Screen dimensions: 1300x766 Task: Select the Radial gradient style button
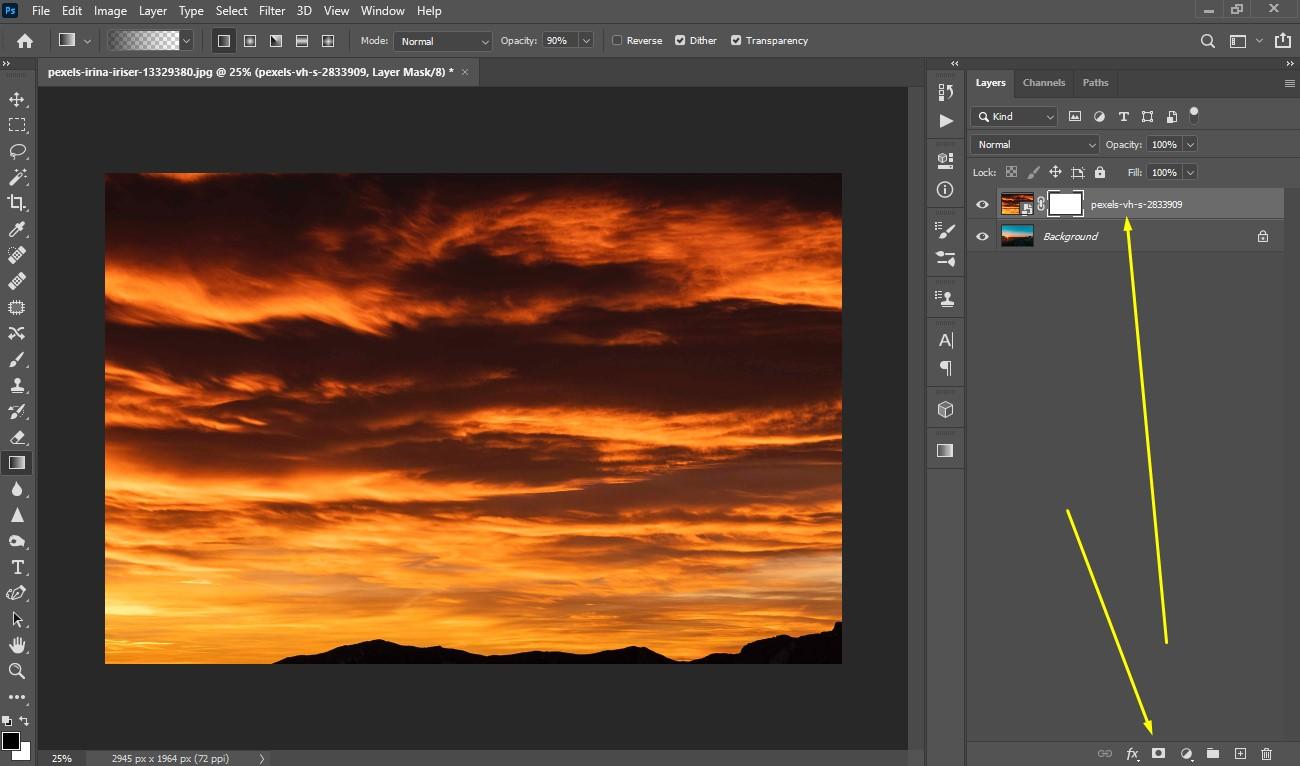pyautogui.click(x=249, y=41)
